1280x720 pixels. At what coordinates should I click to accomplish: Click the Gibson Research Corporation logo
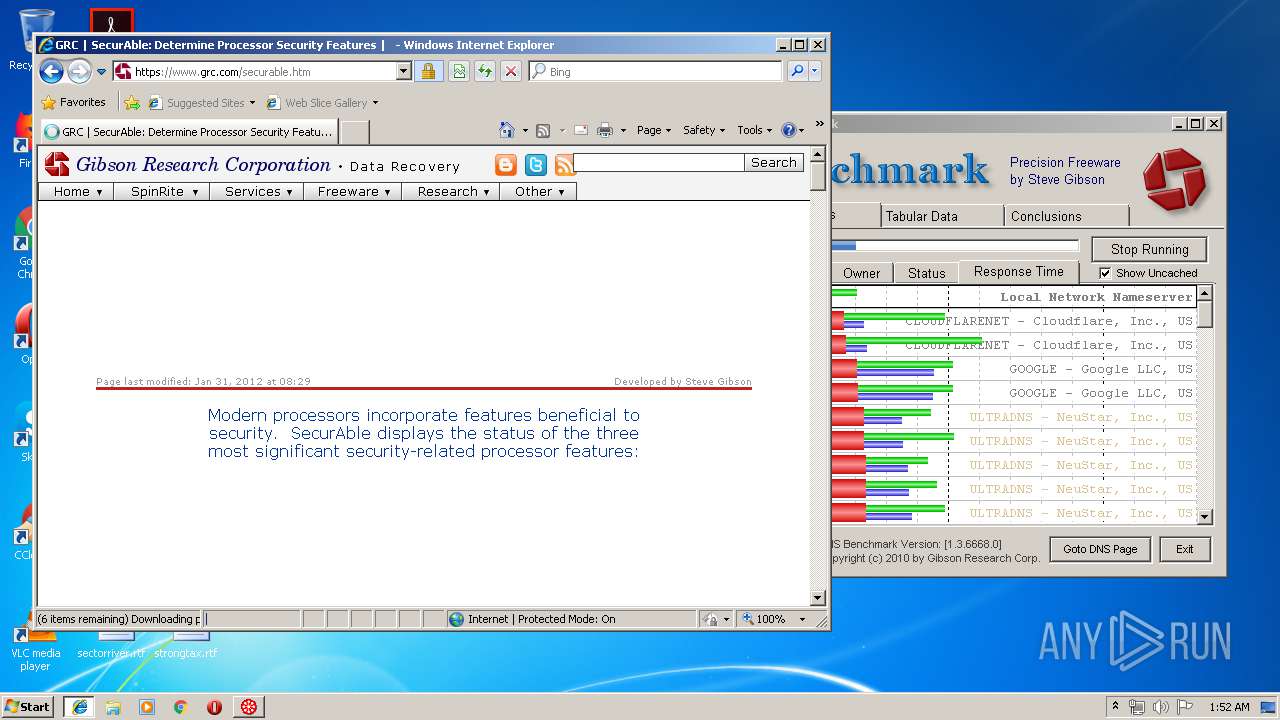[x=188, y=165]
